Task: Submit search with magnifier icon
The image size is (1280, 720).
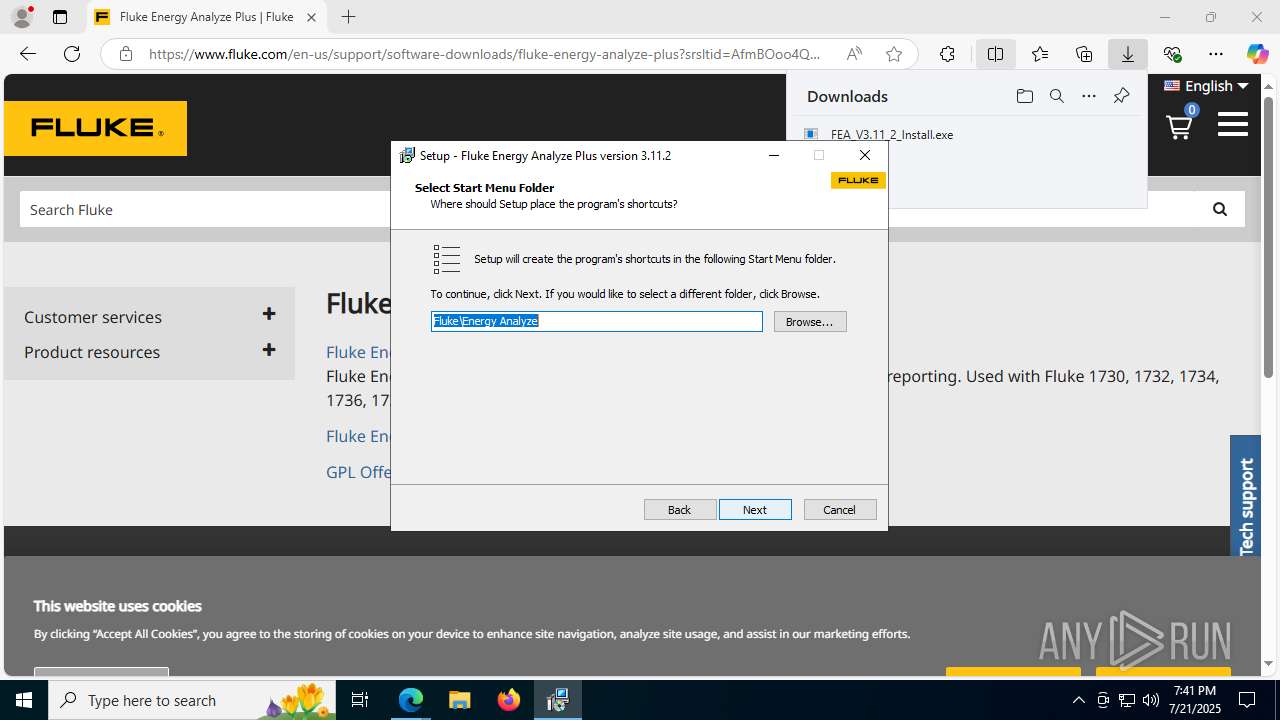Action: point(1219,209)
